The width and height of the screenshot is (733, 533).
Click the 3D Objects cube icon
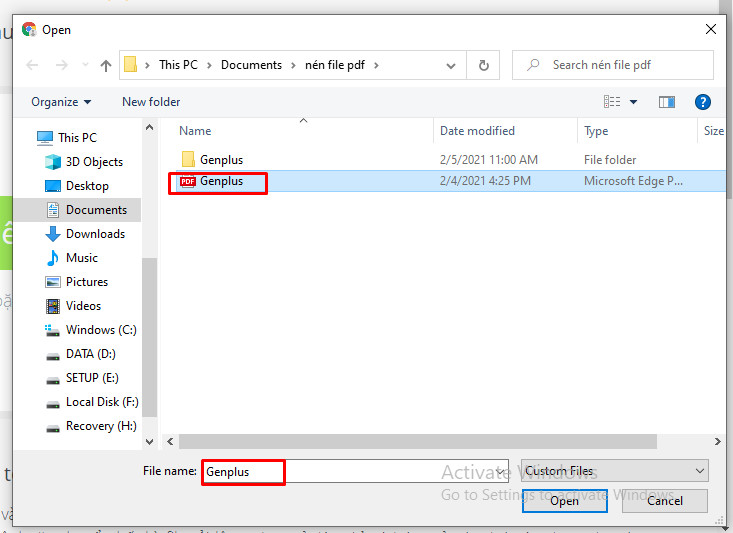tap(53, 162)
